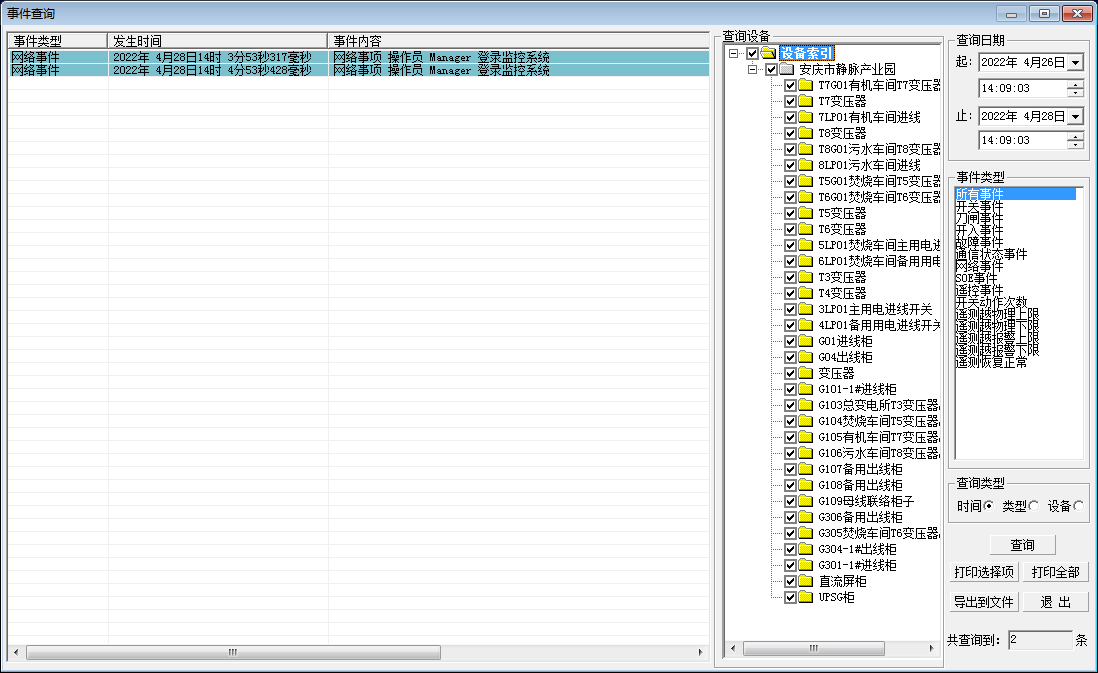Click the start time input field

(1022, 88)
